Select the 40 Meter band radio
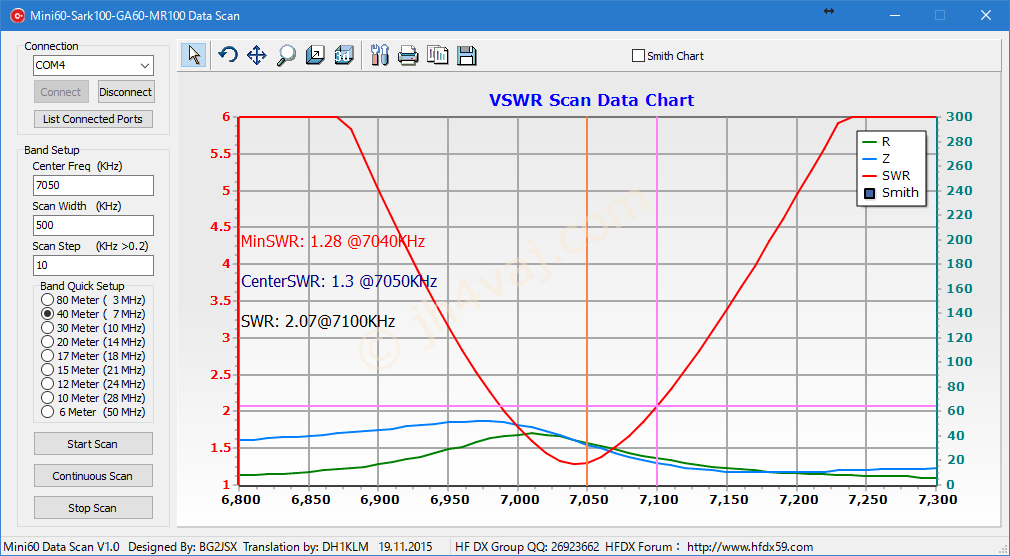This screenshot has width=1010, height=556. pos(47,314)
